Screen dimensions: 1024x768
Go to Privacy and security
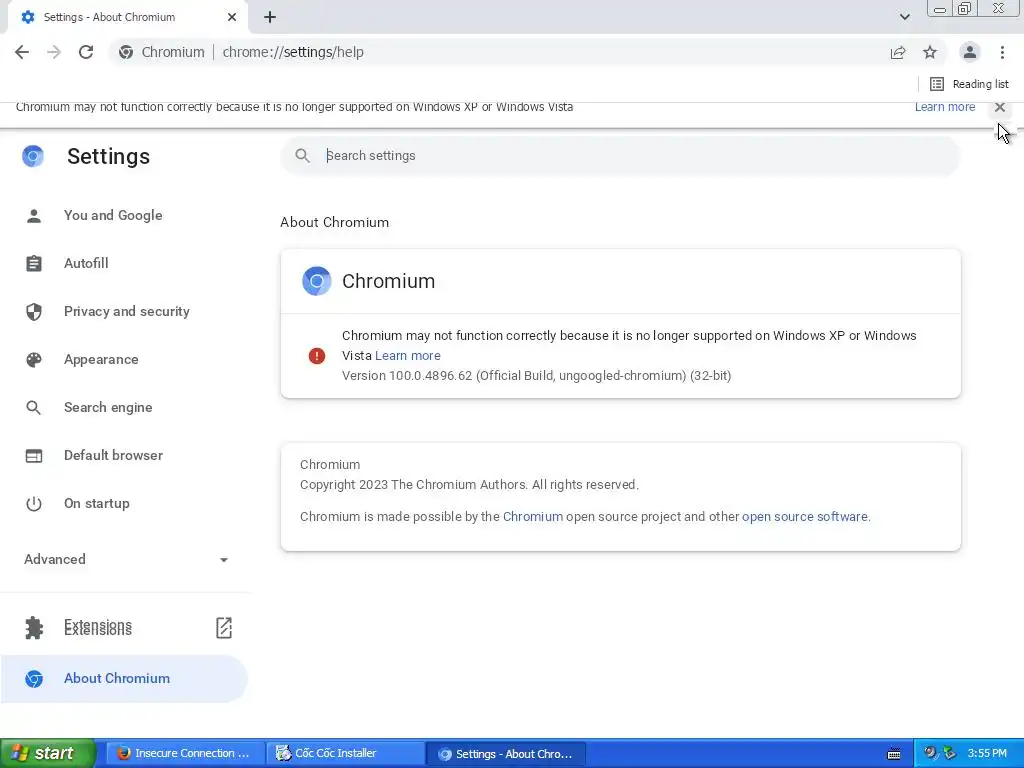(127, 312)
